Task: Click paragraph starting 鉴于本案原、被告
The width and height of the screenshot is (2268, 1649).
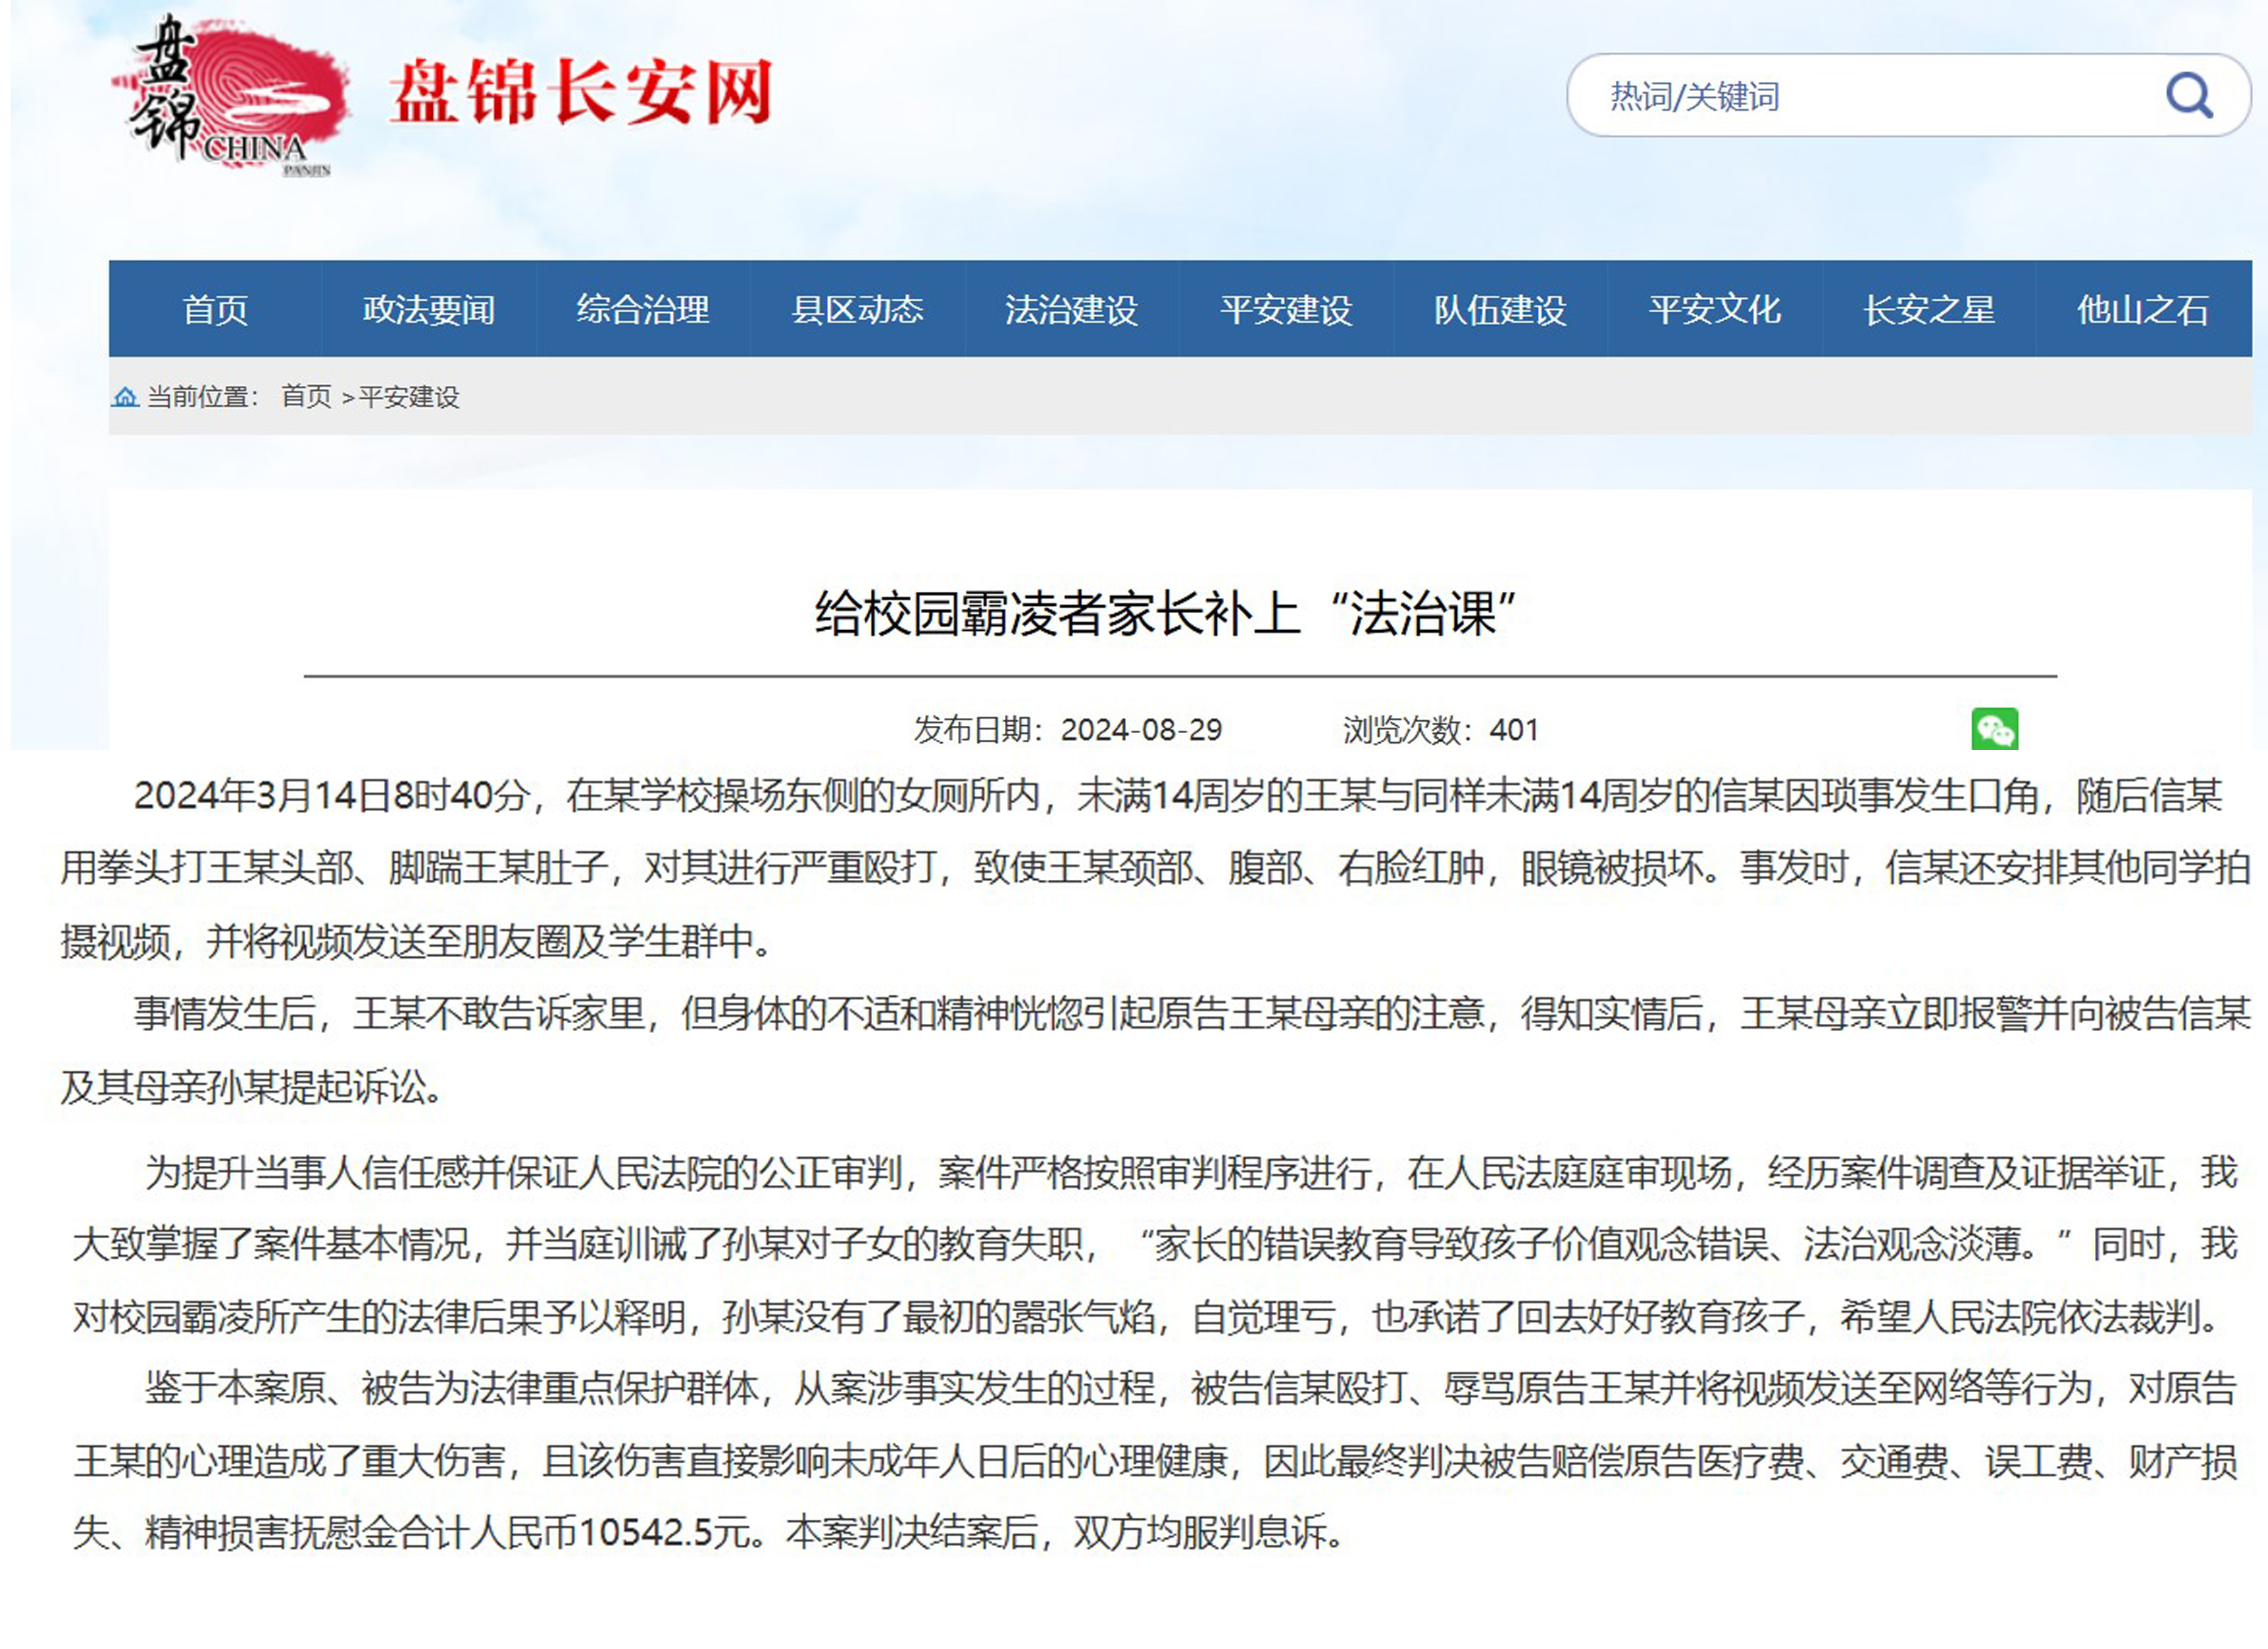Action: pos(1155,1460)
